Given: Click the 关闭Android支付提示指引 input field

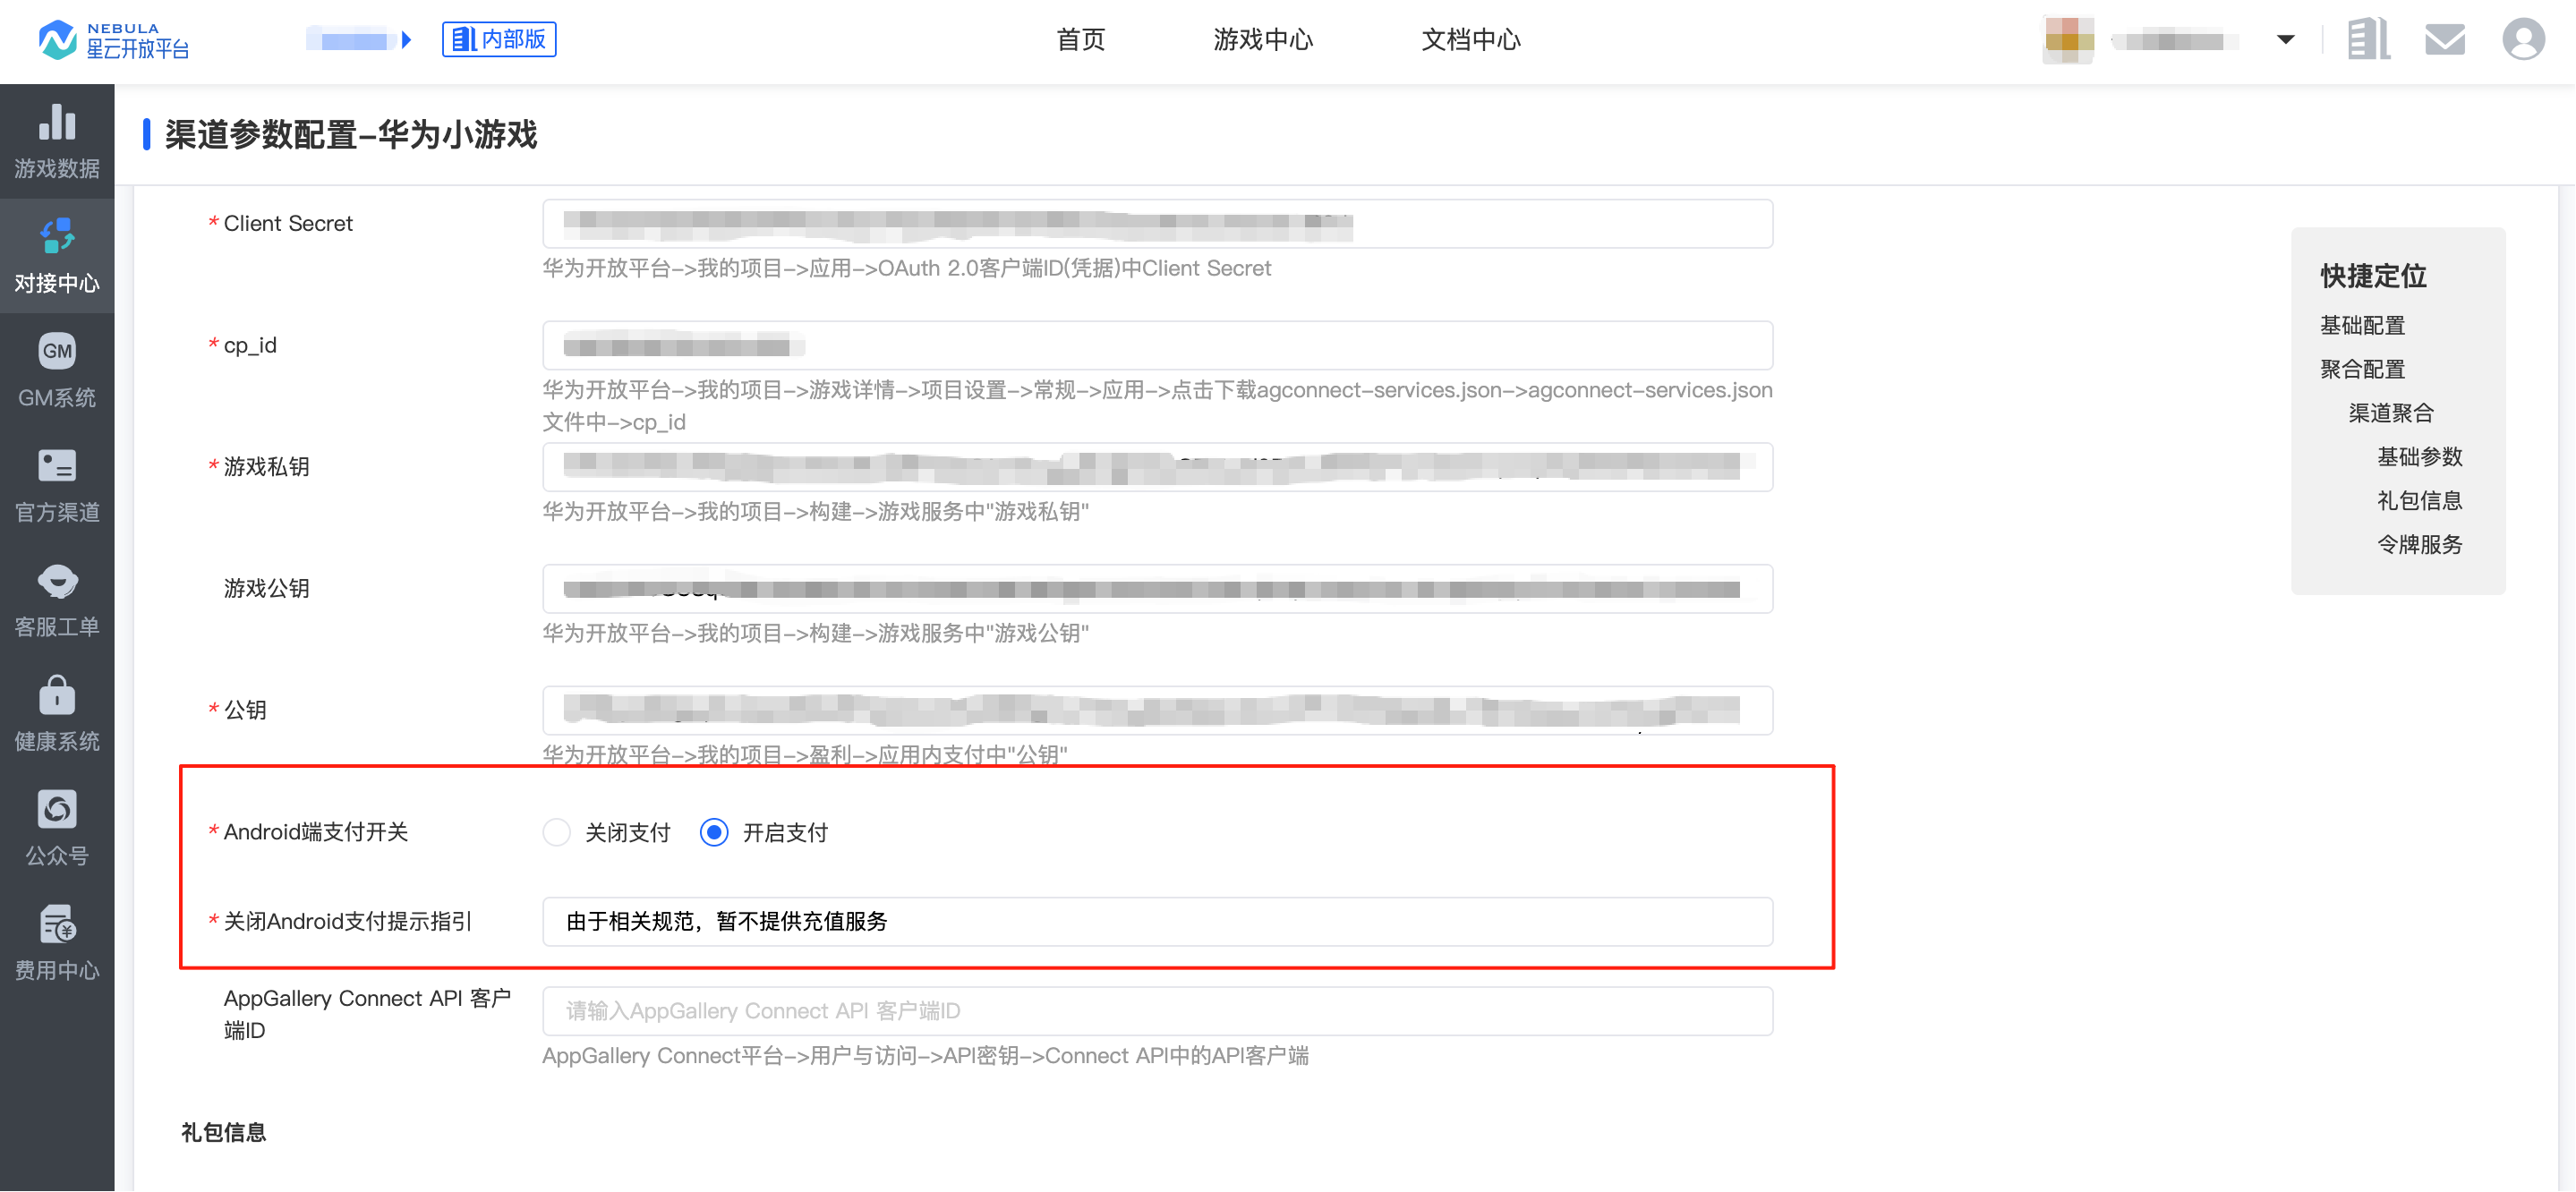Looking at the screenshot, I should click(1157, 922).
